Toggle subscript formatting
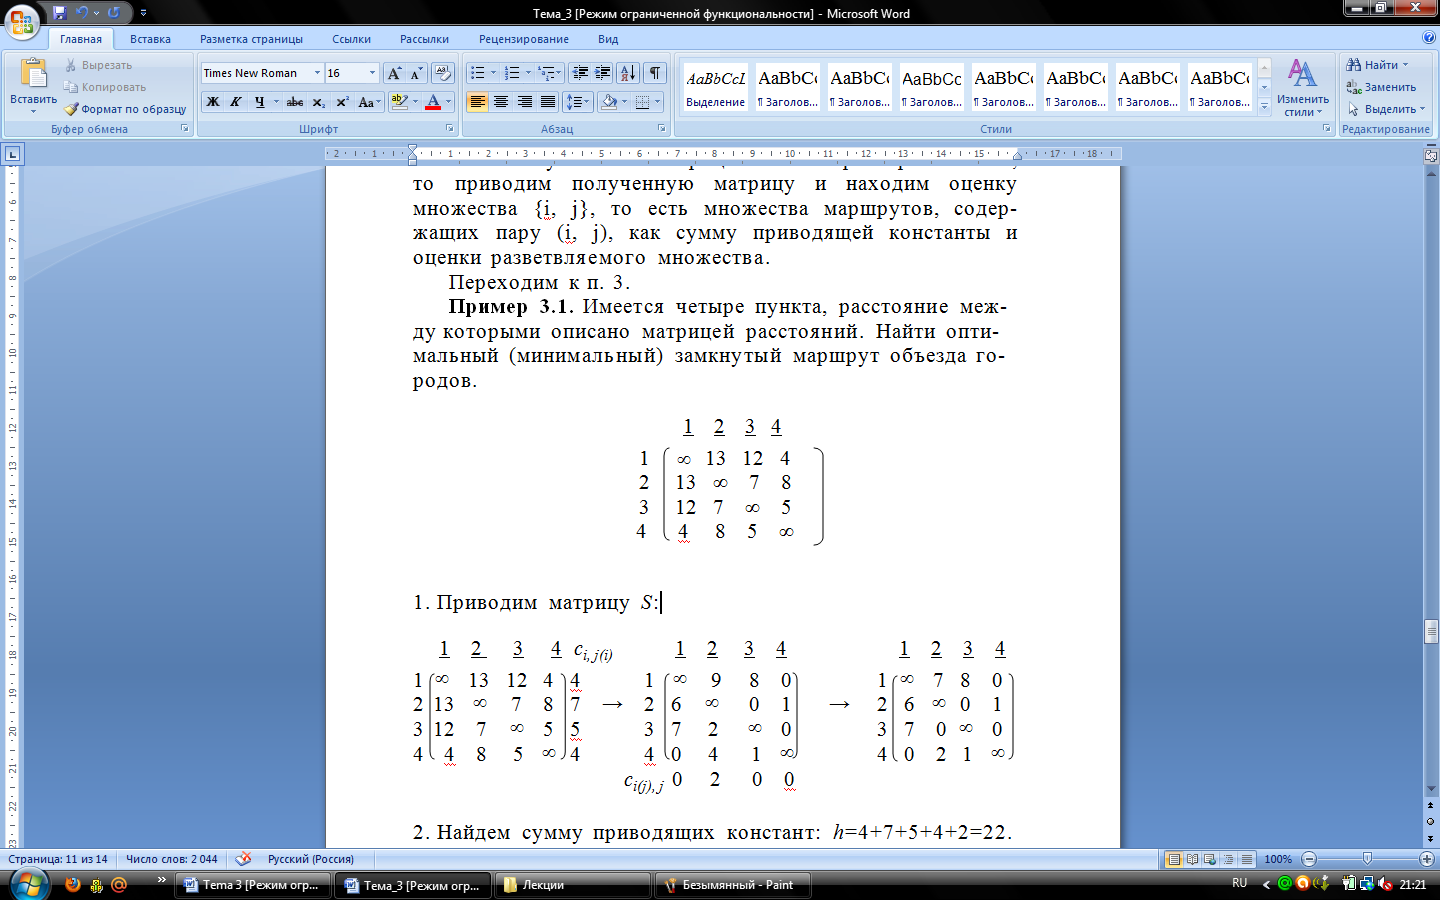Viewport: 1440px width, 900px height. [318, 102]
